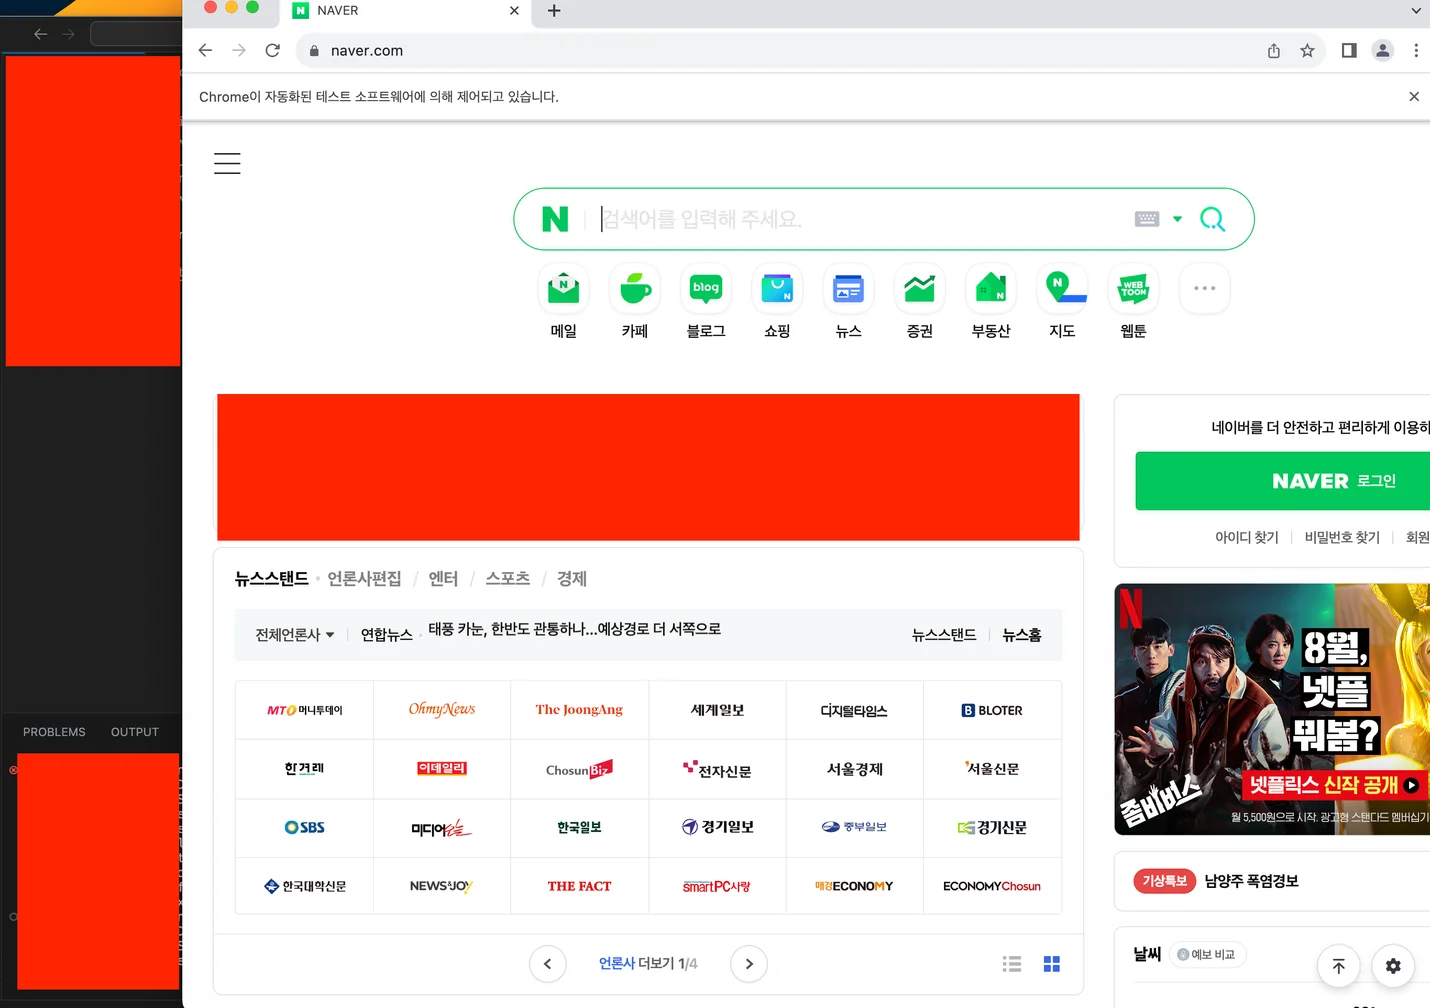Open the Chrome profile avatar icon
The image size is (1430, 1008).
[1383, 51]
